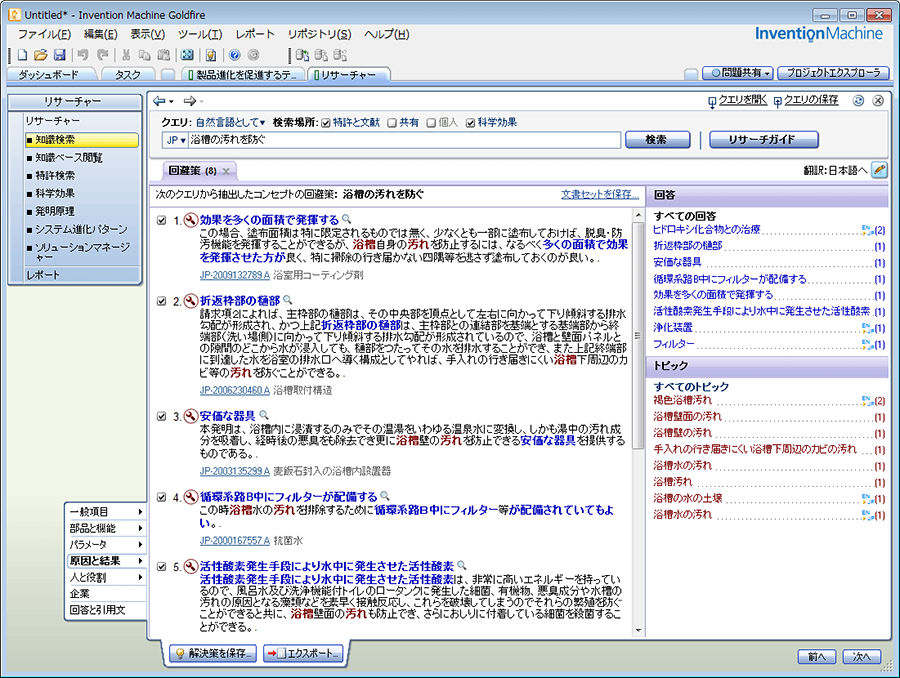Switch to the ダッシュボード tab
The image size is (900, 678).
coord(49,75)
